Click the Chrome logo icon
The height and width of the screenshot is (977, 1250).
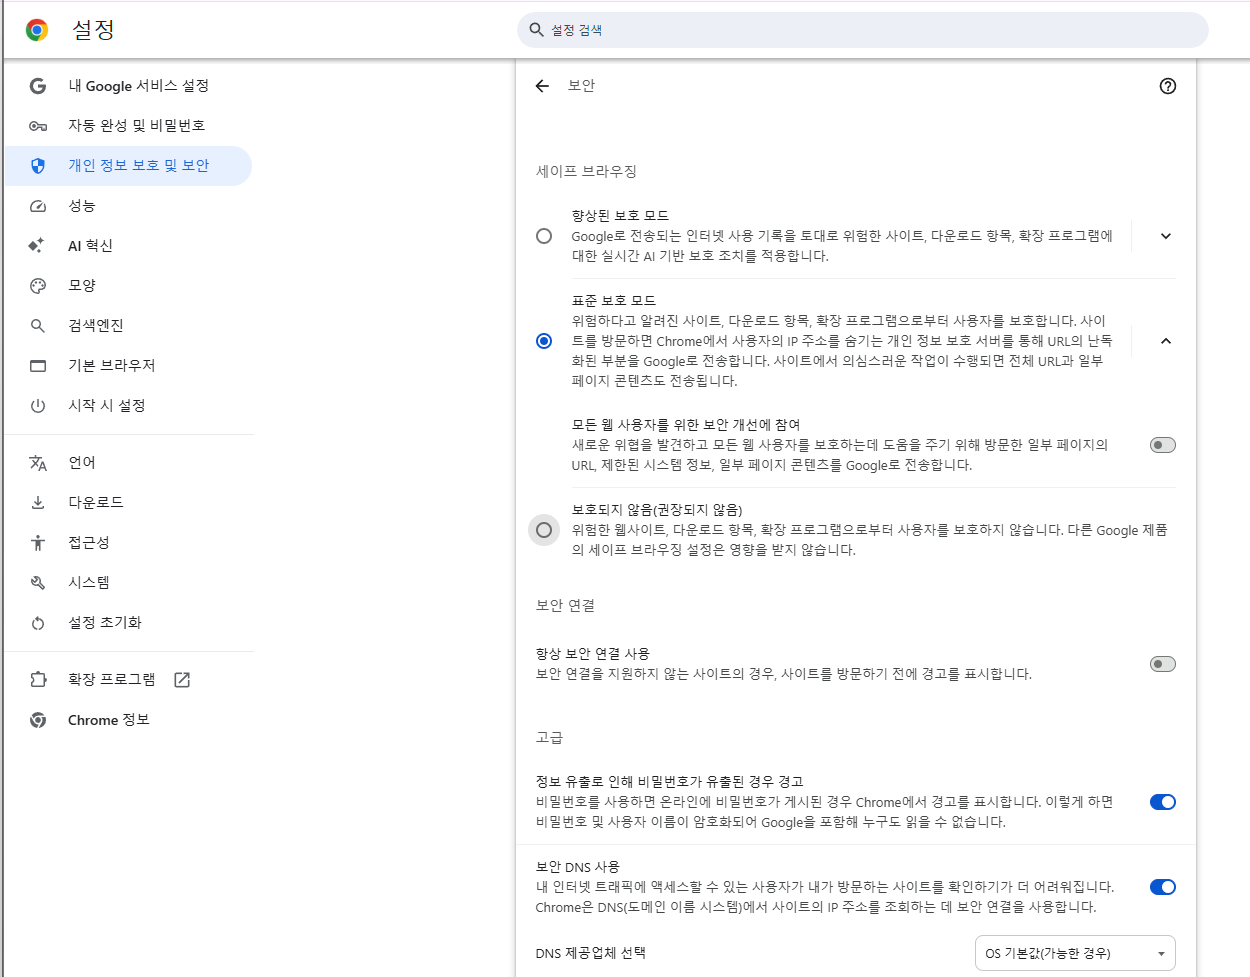(x=37, y=30)
